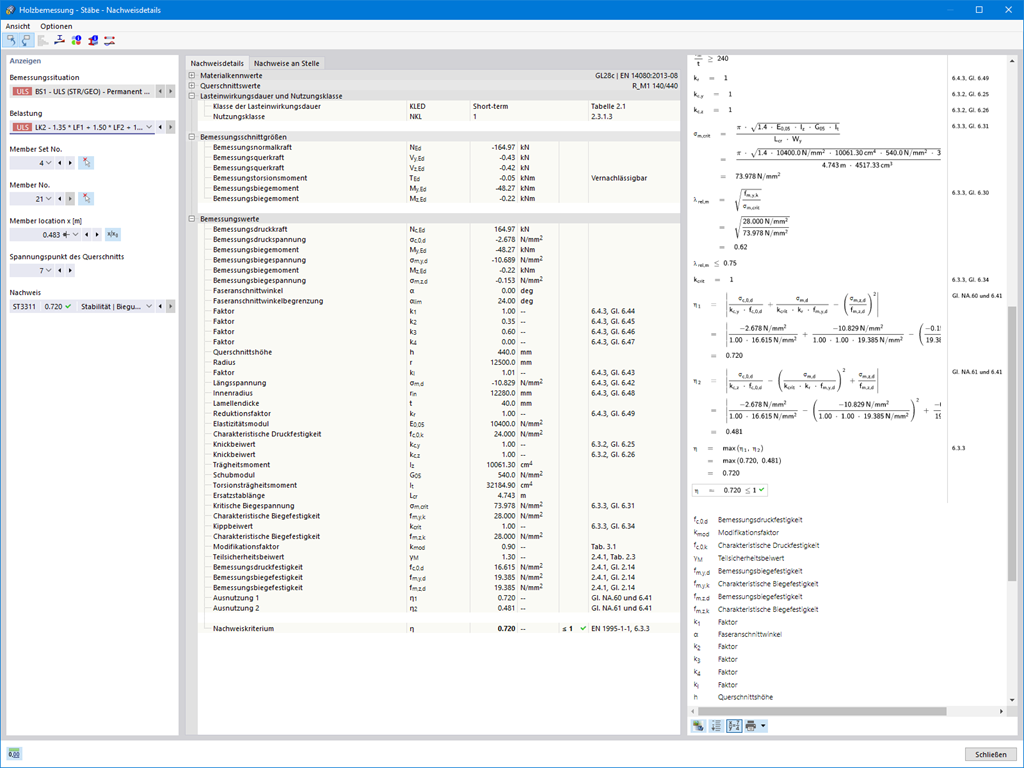Go to next Belastung entry
Viewport: 1024px width, 768px height.
[171, 127]
